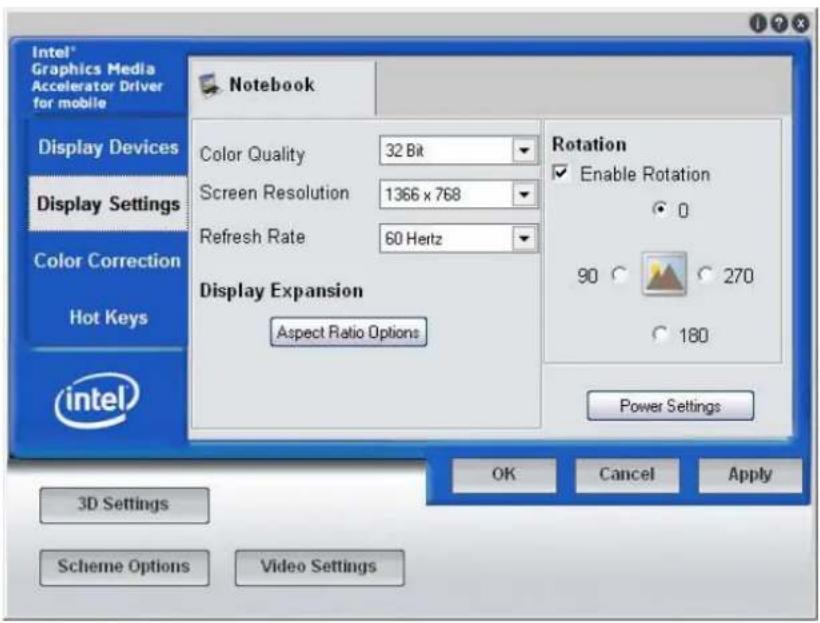Open the Refresh Rate dropdown arrow

[524, 239]
